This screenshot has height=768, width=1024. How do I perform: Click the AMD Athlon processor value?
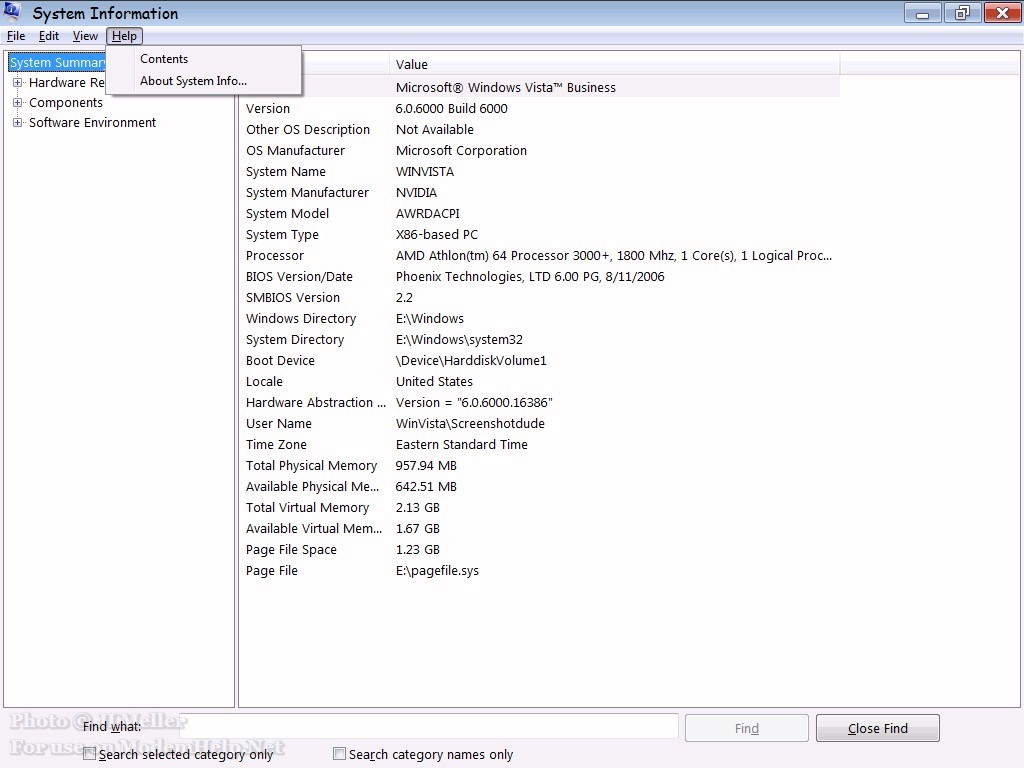click(x=613, y=255)
